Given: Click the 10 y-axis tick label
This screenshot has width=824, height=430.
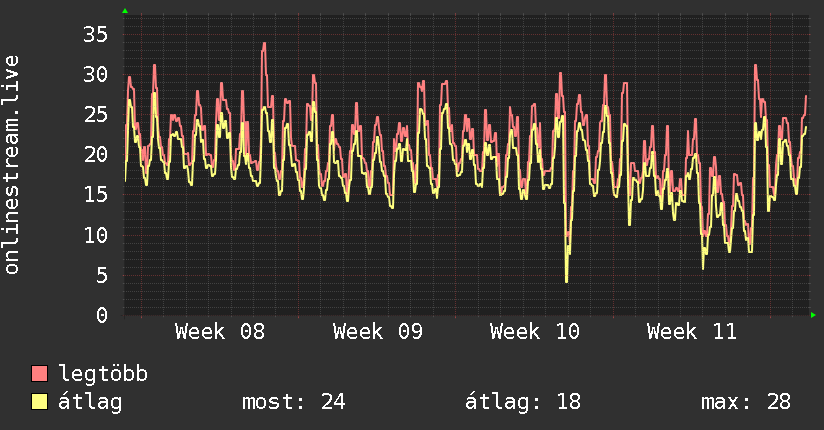Looking at the screenshot, I should (x=96, y=235).
